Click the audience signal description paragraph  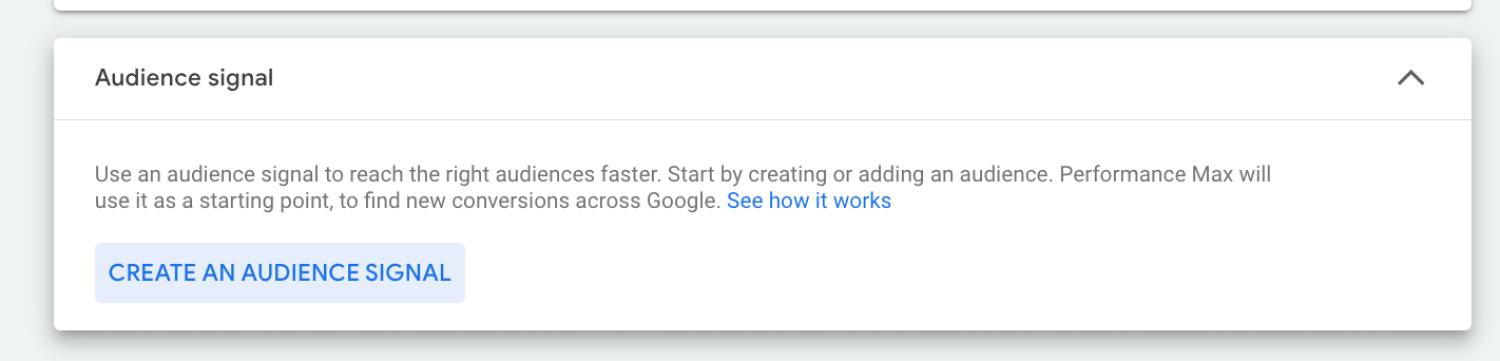683,188
